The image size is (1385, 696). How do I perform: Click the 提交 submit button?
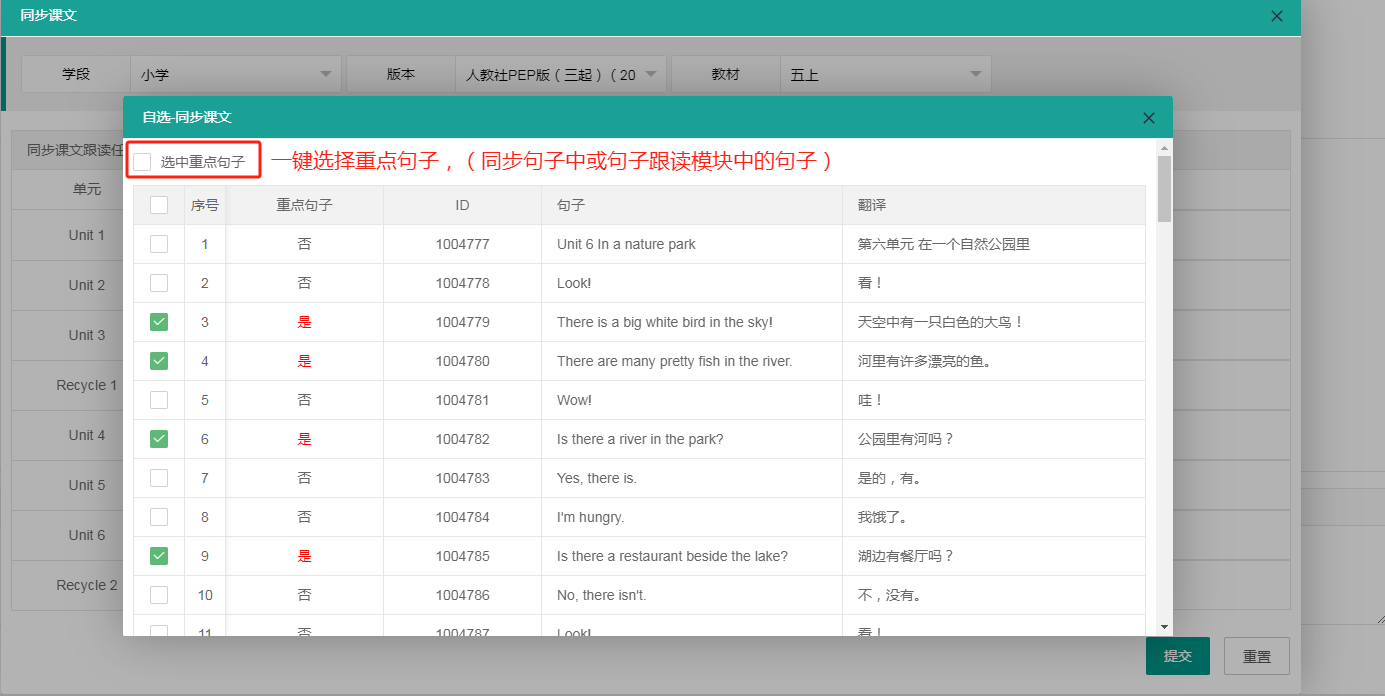pos(1178,656)
